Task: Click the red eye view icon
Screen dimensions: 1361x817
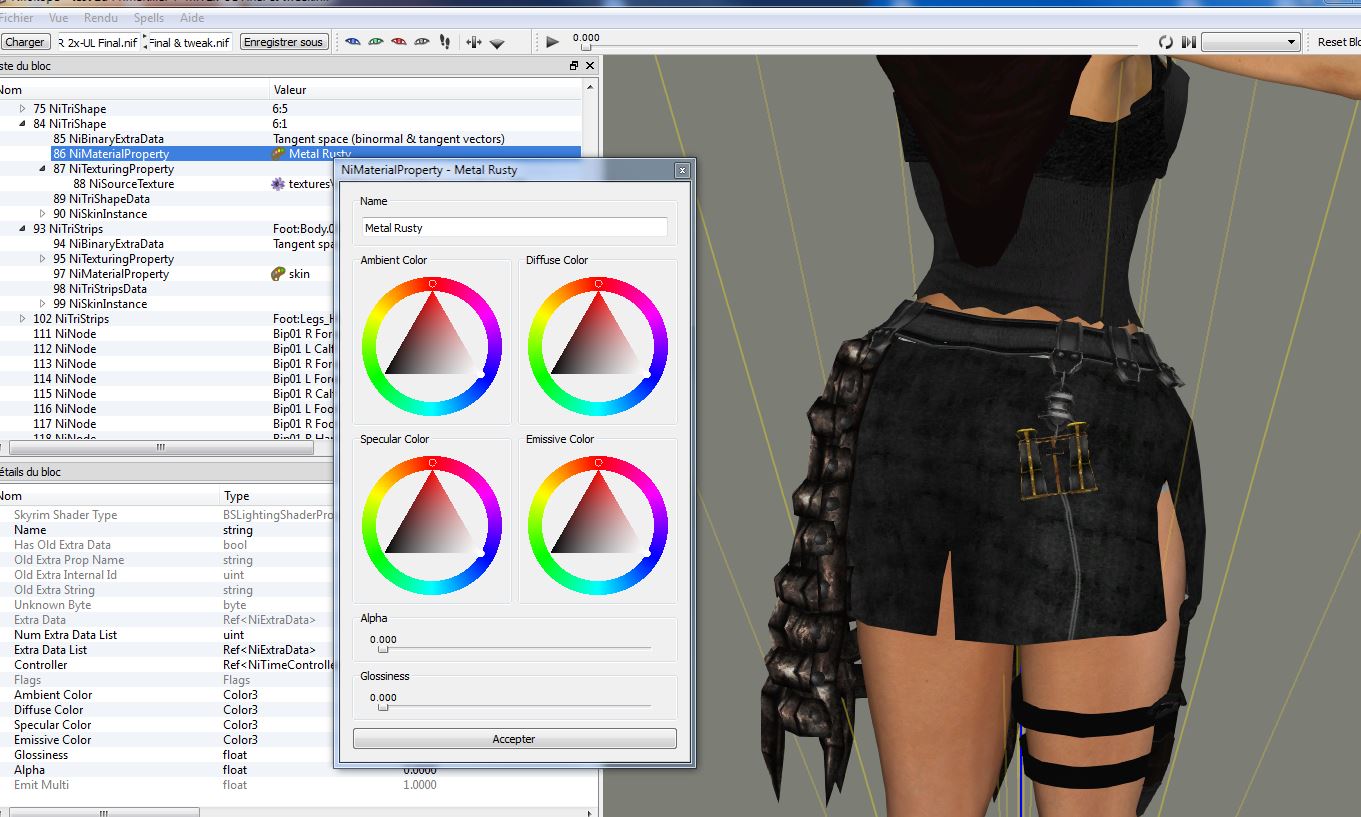Action: [398, 42]
